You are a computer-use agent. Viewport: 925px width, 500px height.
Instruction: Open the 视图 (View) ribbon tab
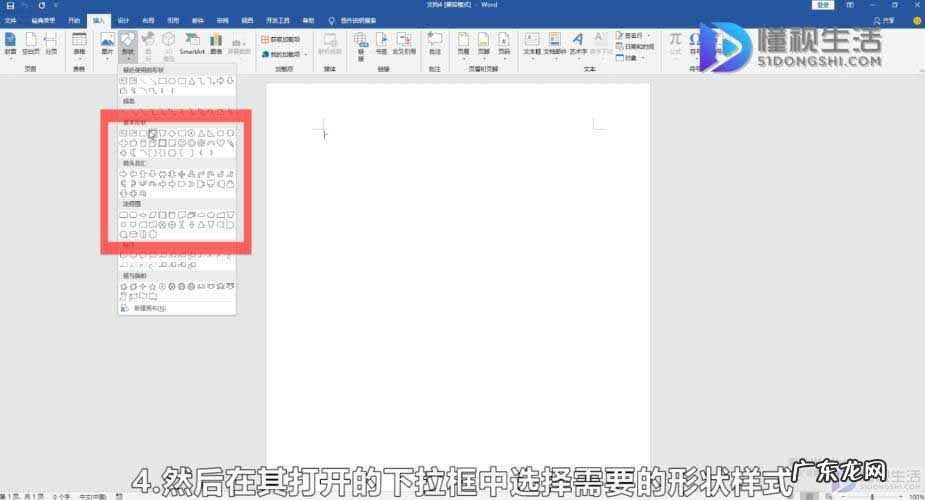coord(247,21)
